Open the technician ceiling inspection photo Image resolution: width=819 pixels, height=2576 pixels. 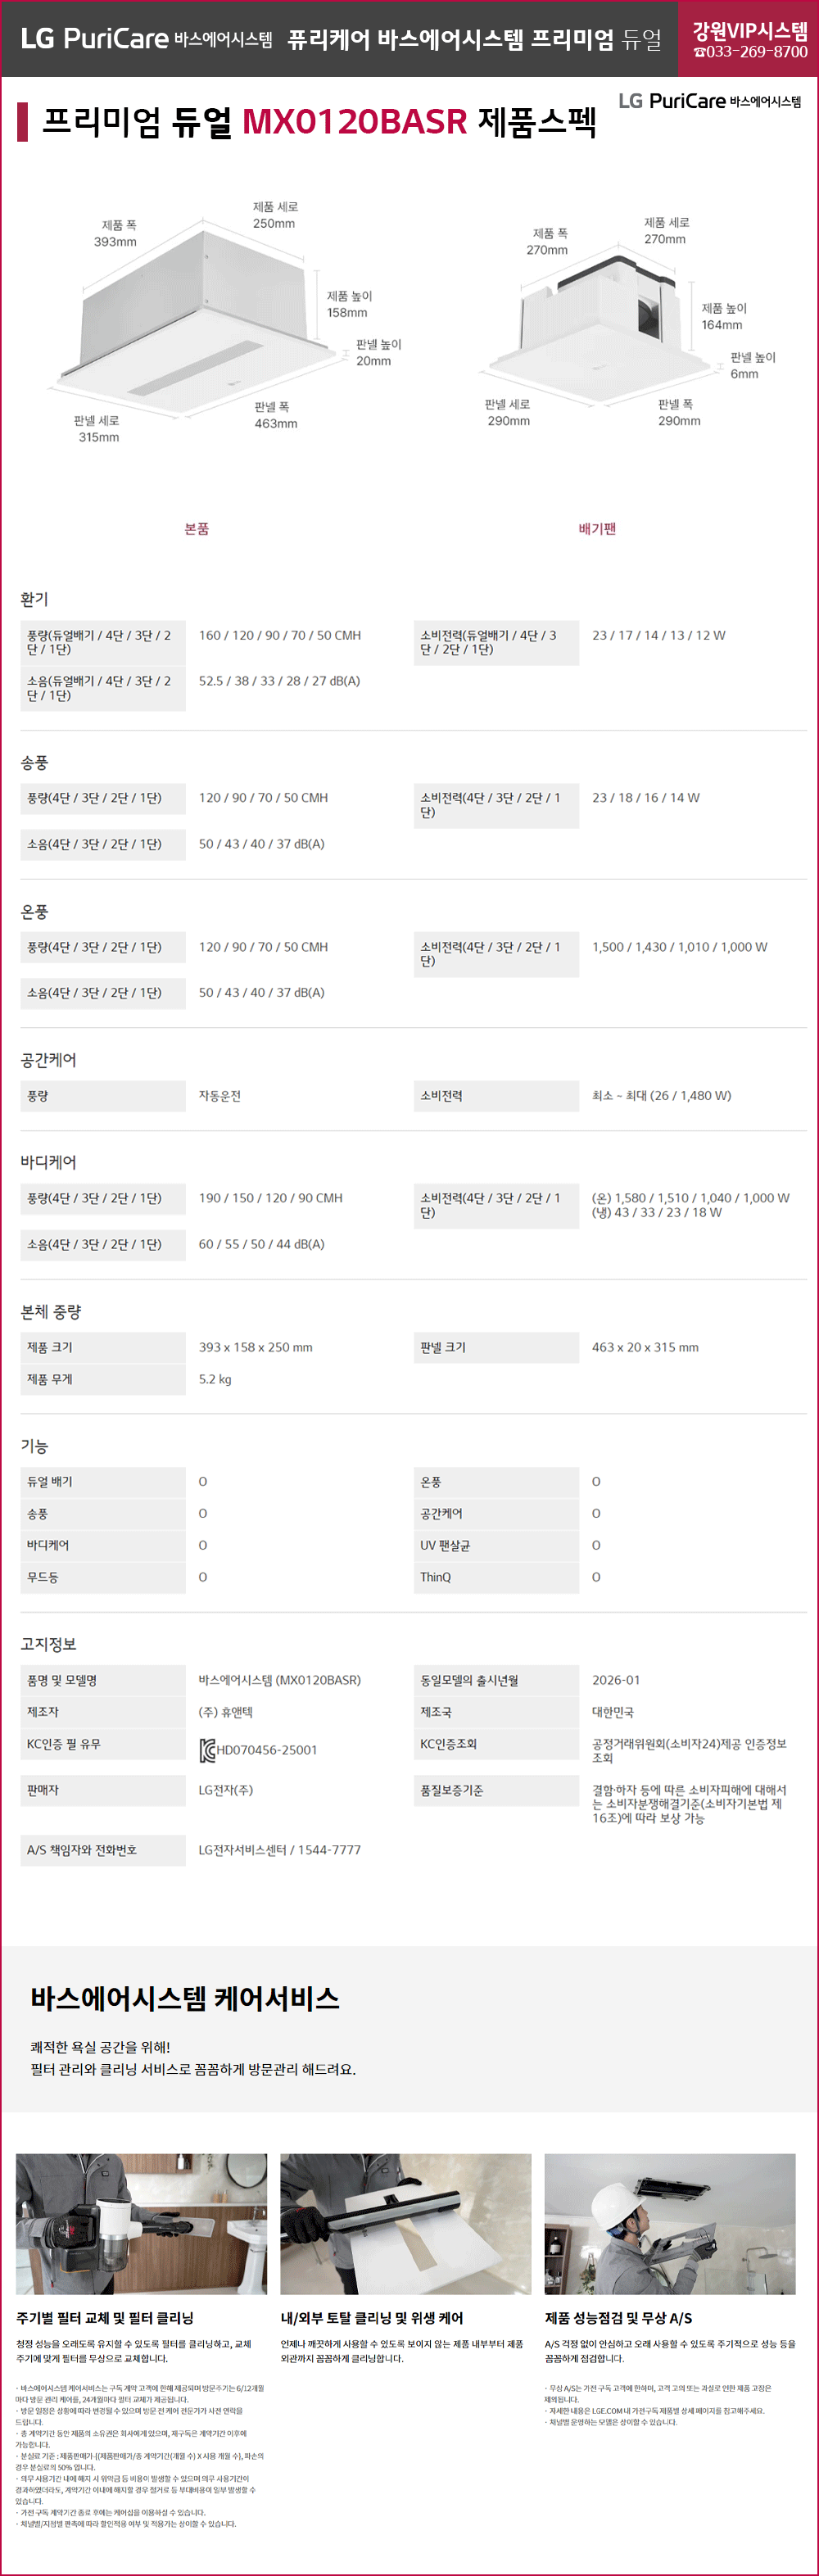669,2224
